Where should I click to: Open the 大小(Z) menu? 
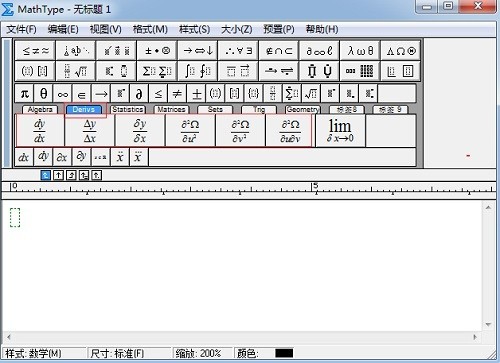pyautogui.click(x=237, y=30)
